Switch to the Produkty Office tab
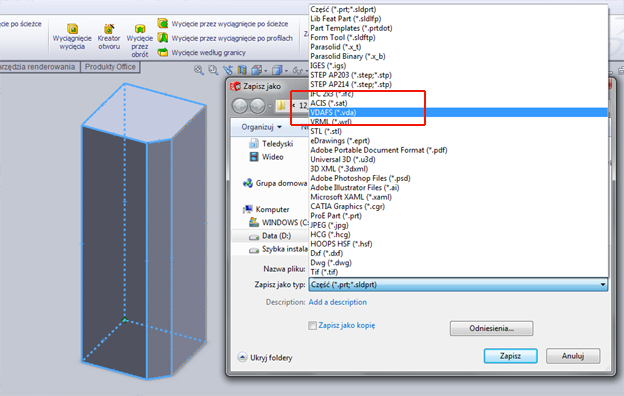The width and height of the screenshot is (624, 396). 110,67
